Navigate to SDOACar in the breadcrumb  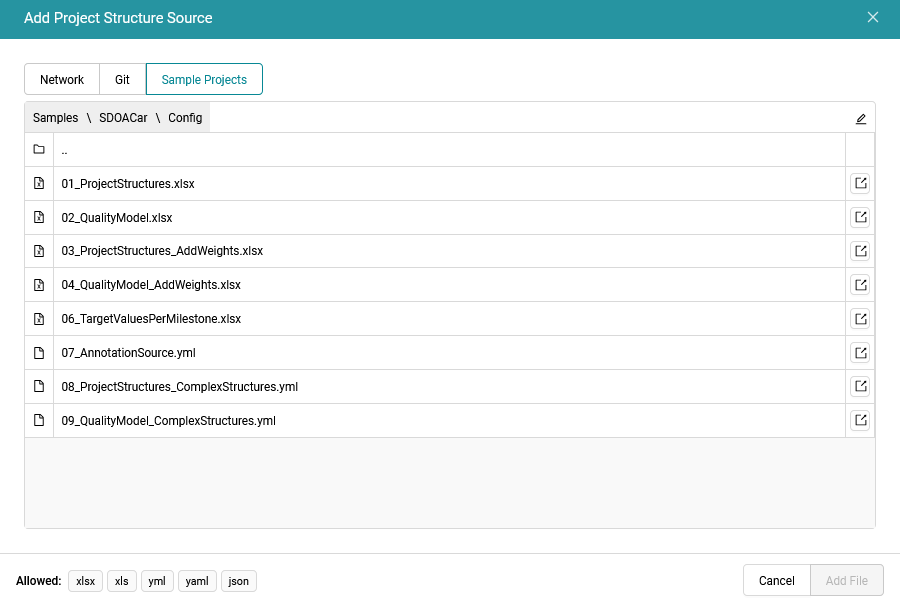(x=123, y=118)
